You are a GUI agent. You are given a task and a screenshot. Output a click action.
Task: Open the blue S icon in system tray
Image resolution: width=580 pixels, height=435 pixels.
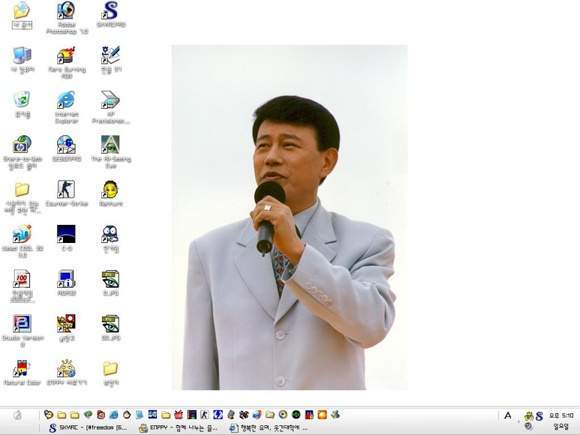(539, 416)
